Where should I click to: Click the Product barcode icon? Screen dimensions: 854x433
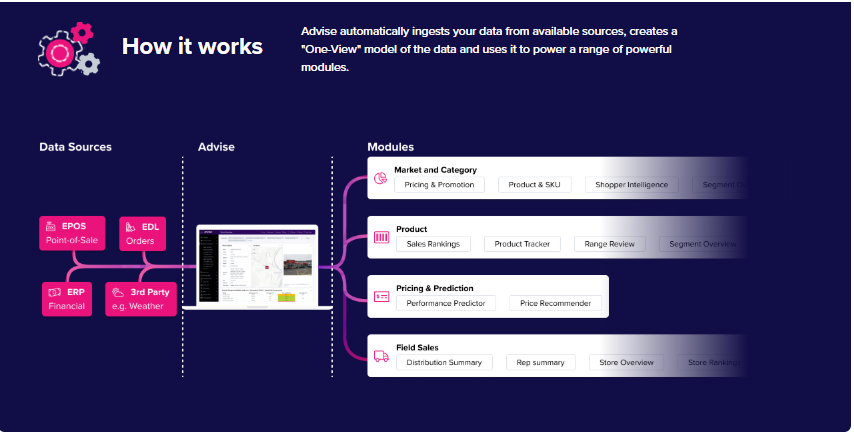pos(381,237)
